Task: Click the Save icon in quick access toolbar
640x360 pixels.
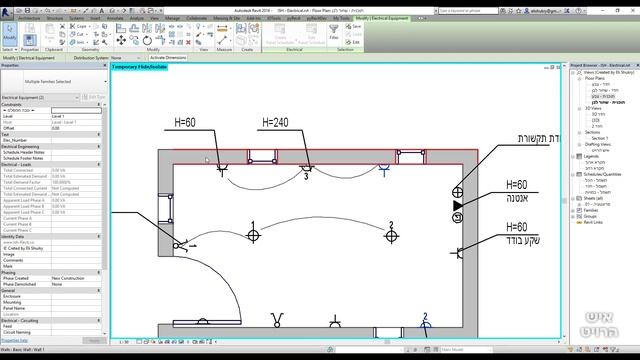Action: coord(27,11)
